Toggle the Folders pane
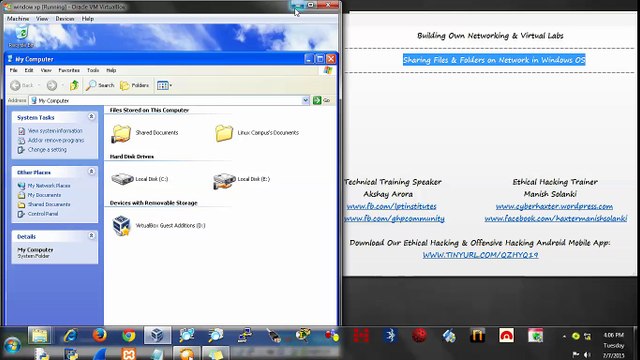This screenshot has width=640, height=360. [x=134, y=85]
